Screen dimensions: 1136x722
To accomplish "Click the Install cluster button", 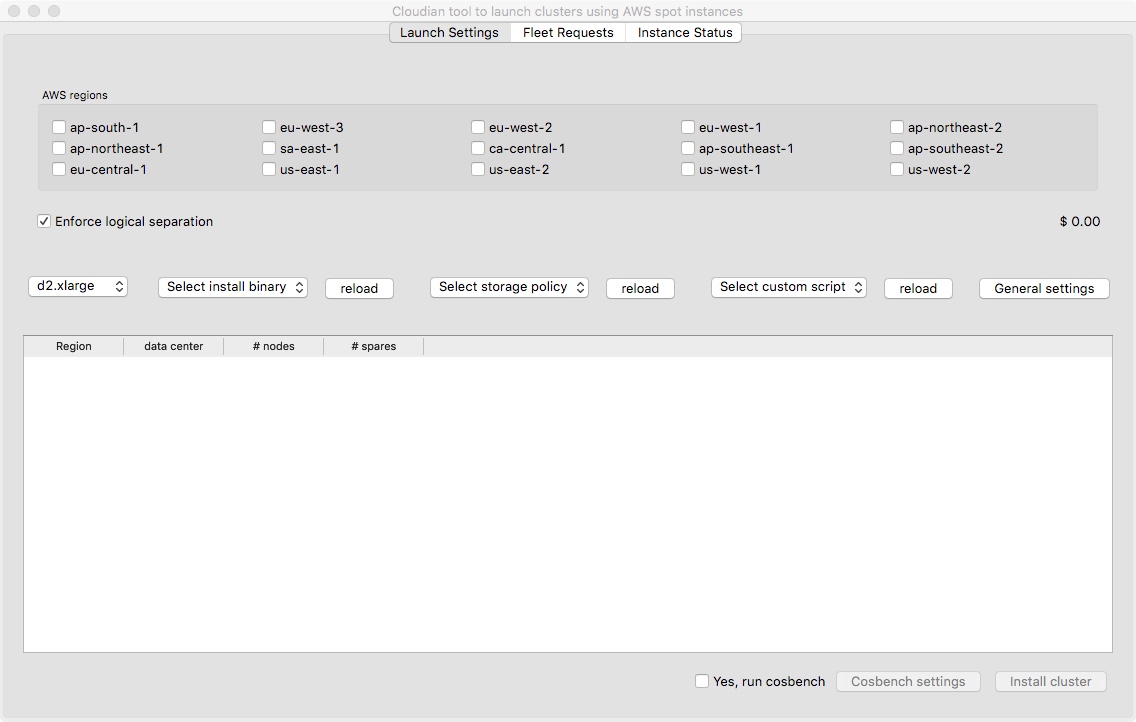I will pyautogui.click(x=1050, y=681).
